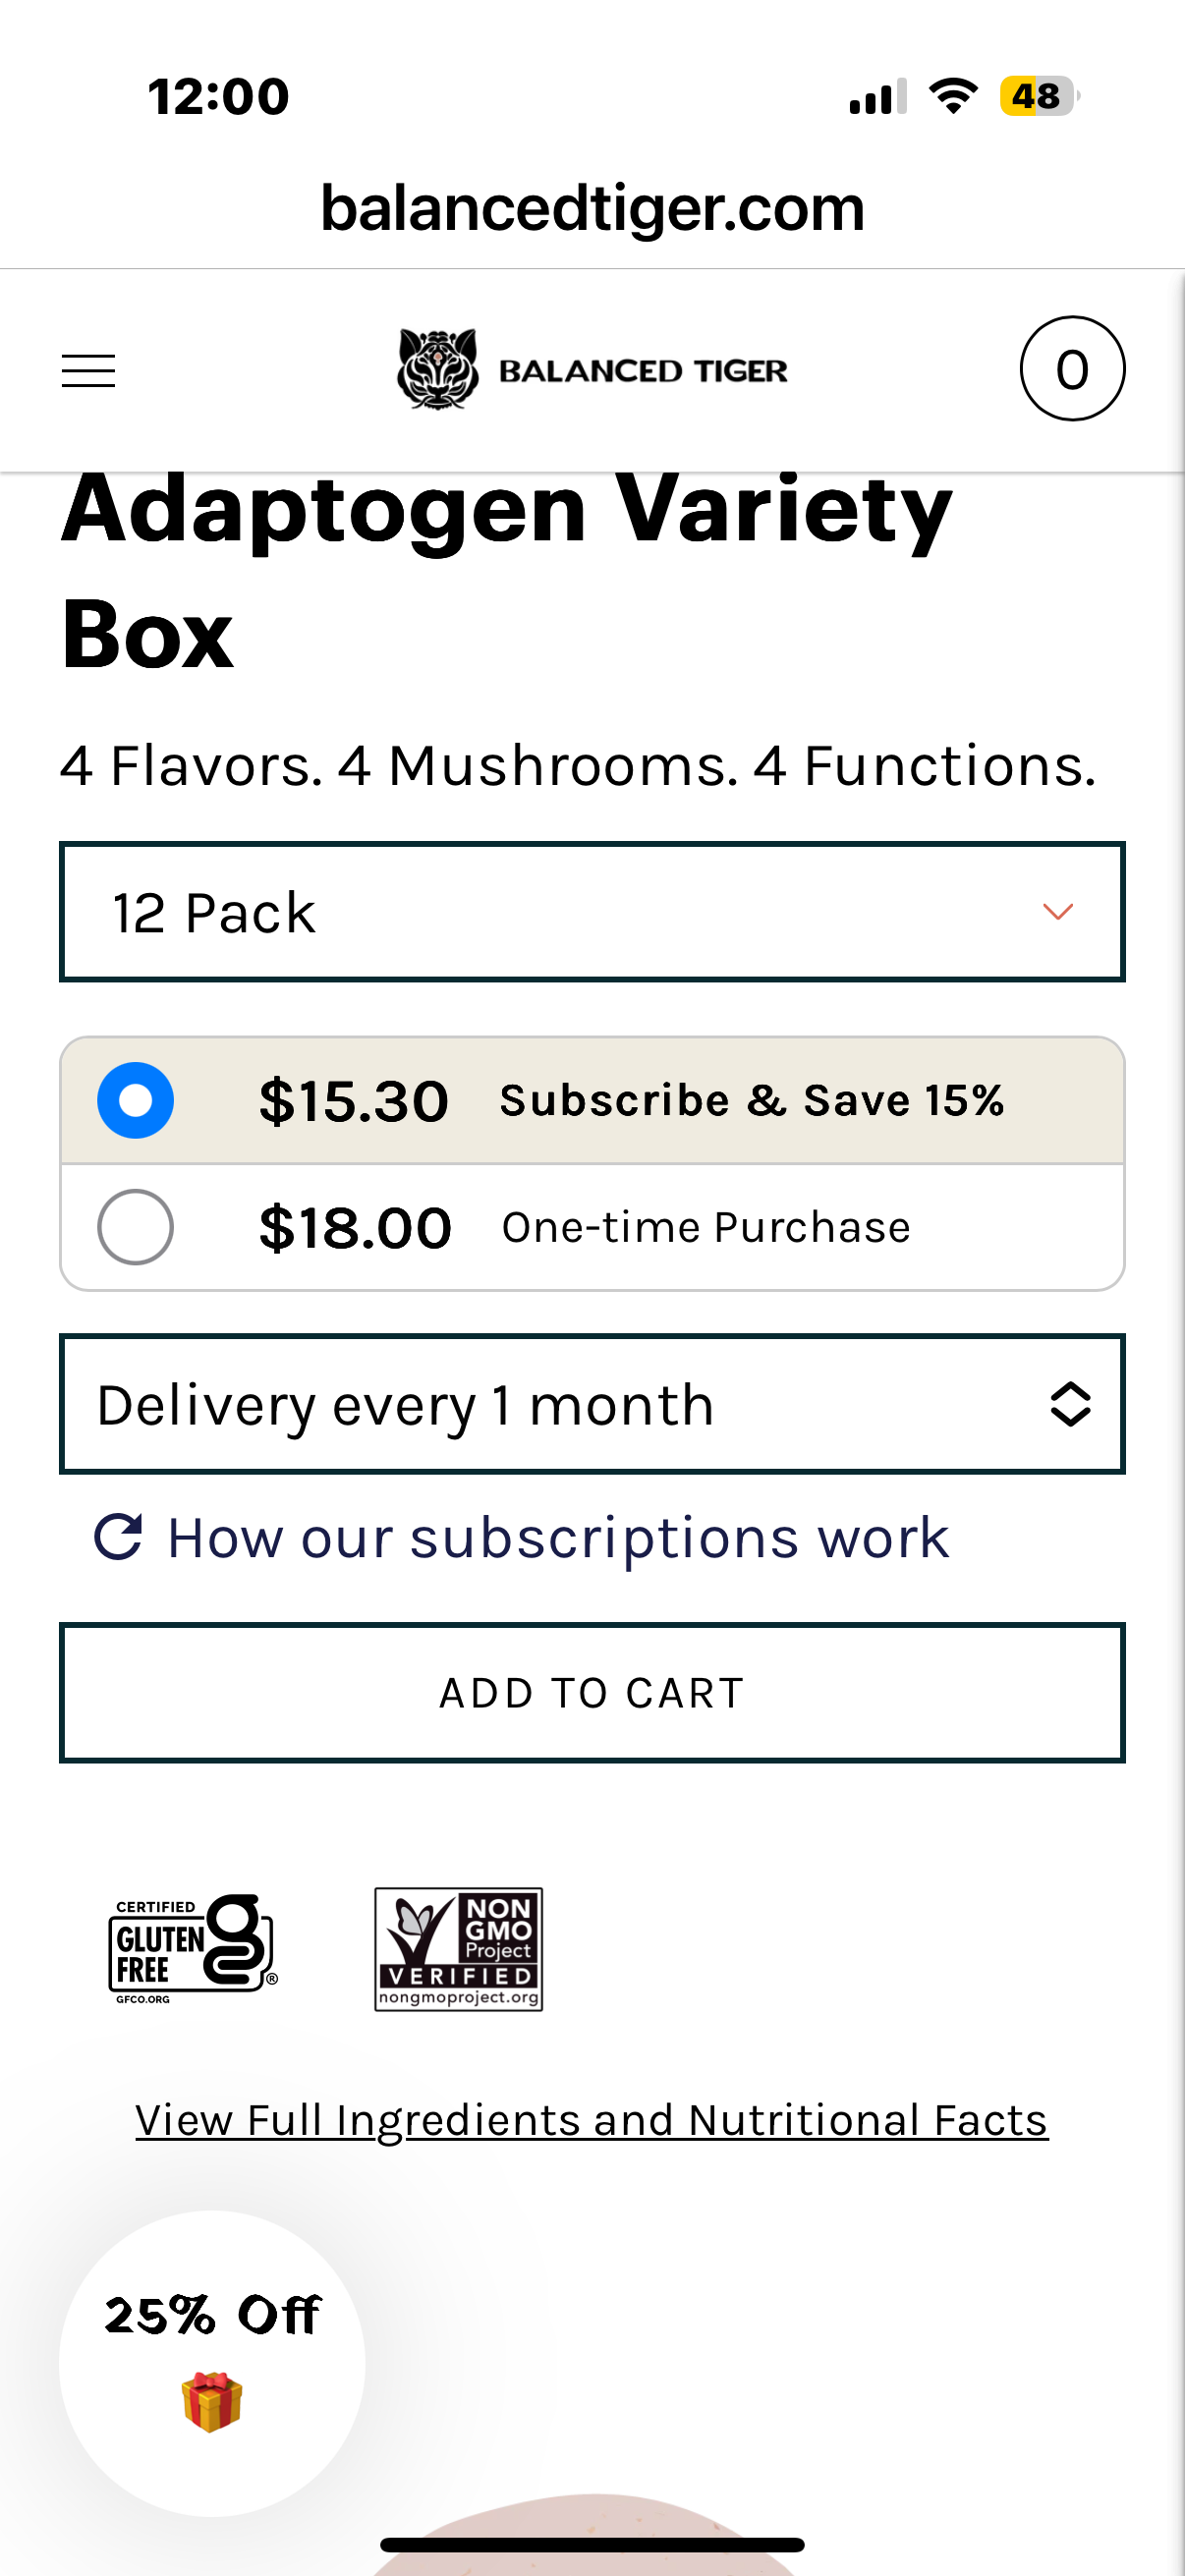This screenshot has height=2576, width=1185.
Task: Open the hamburger menu
Action: (x=88, y=371)
